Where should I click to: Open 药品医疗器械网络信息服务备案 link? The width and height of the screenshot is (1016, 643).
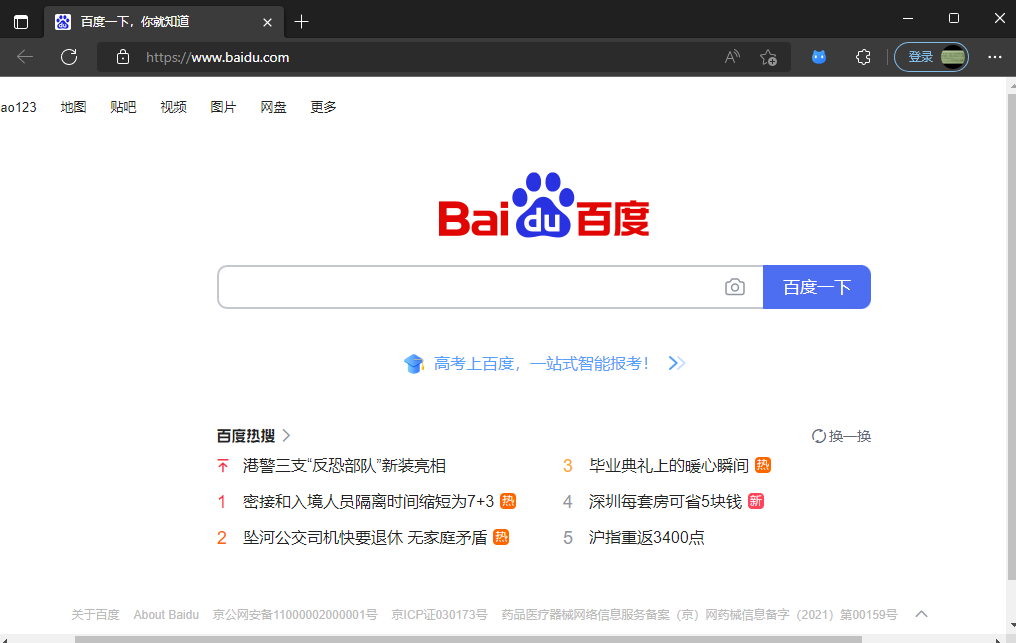pos(699,614)
